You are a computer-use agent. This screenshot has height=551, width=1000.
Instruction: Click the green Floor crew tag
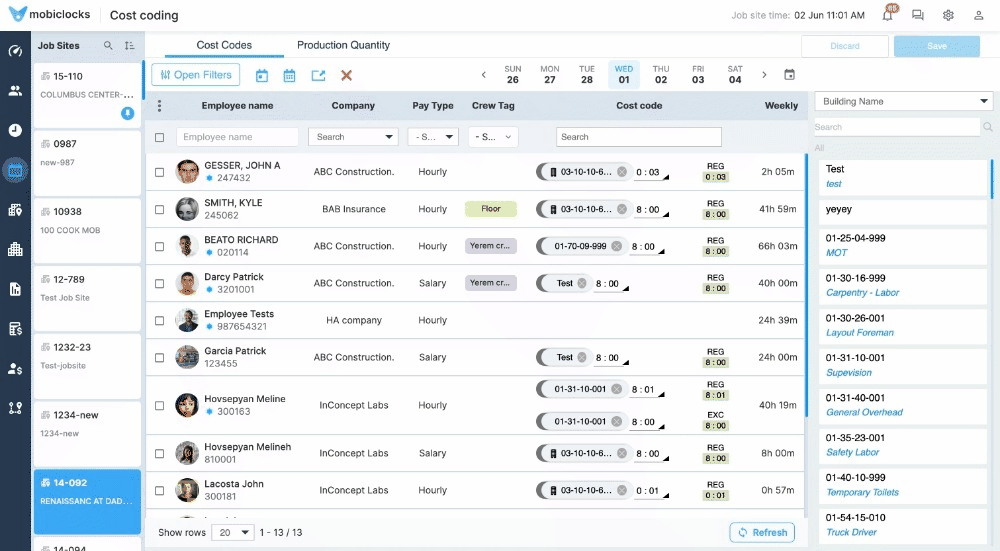490,209
